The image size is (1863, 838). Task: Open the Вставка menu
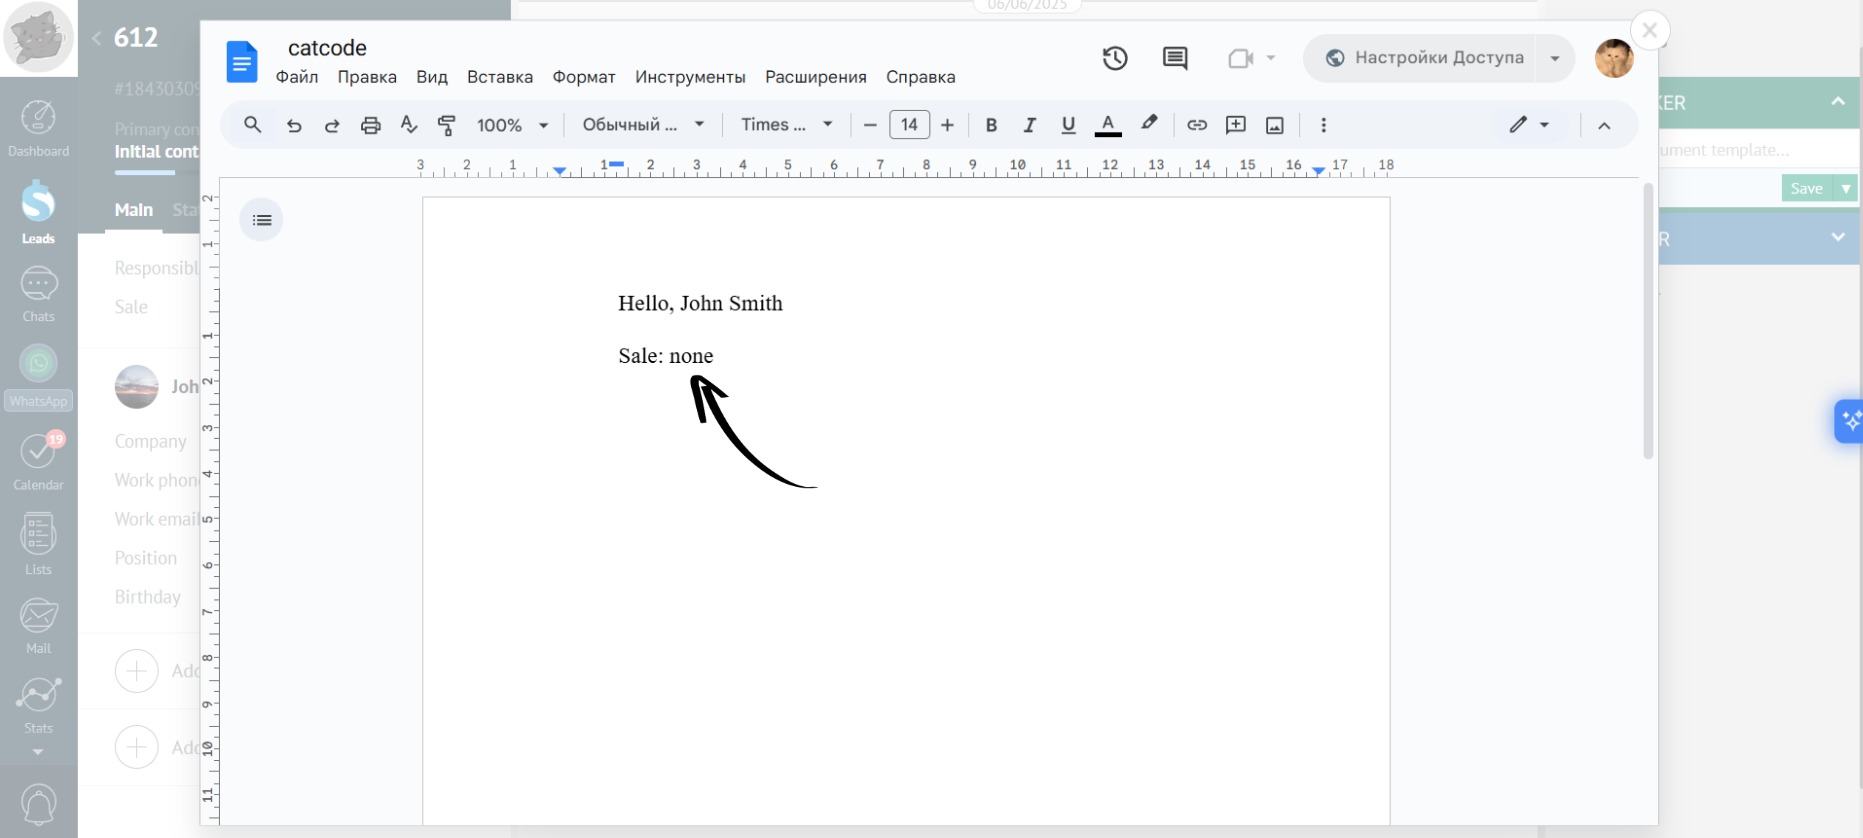pos(499,77)
